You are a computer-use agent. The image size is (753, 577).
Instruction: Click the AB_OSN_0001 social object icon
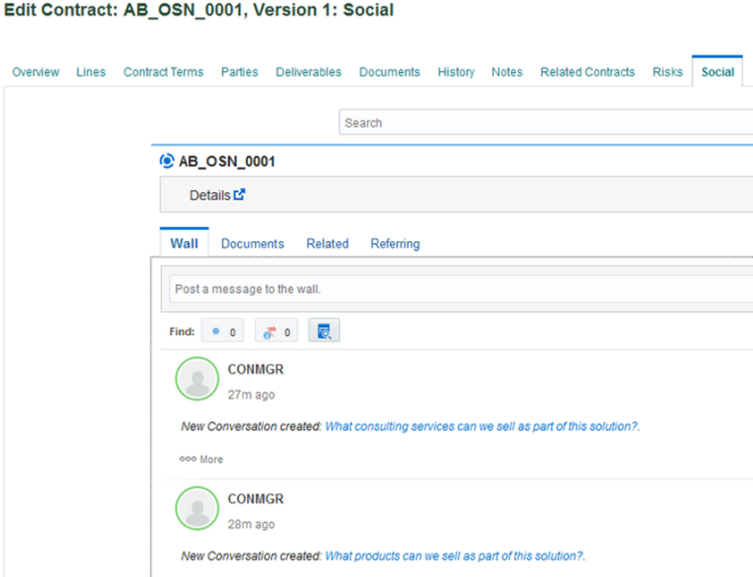click(167, 161)
